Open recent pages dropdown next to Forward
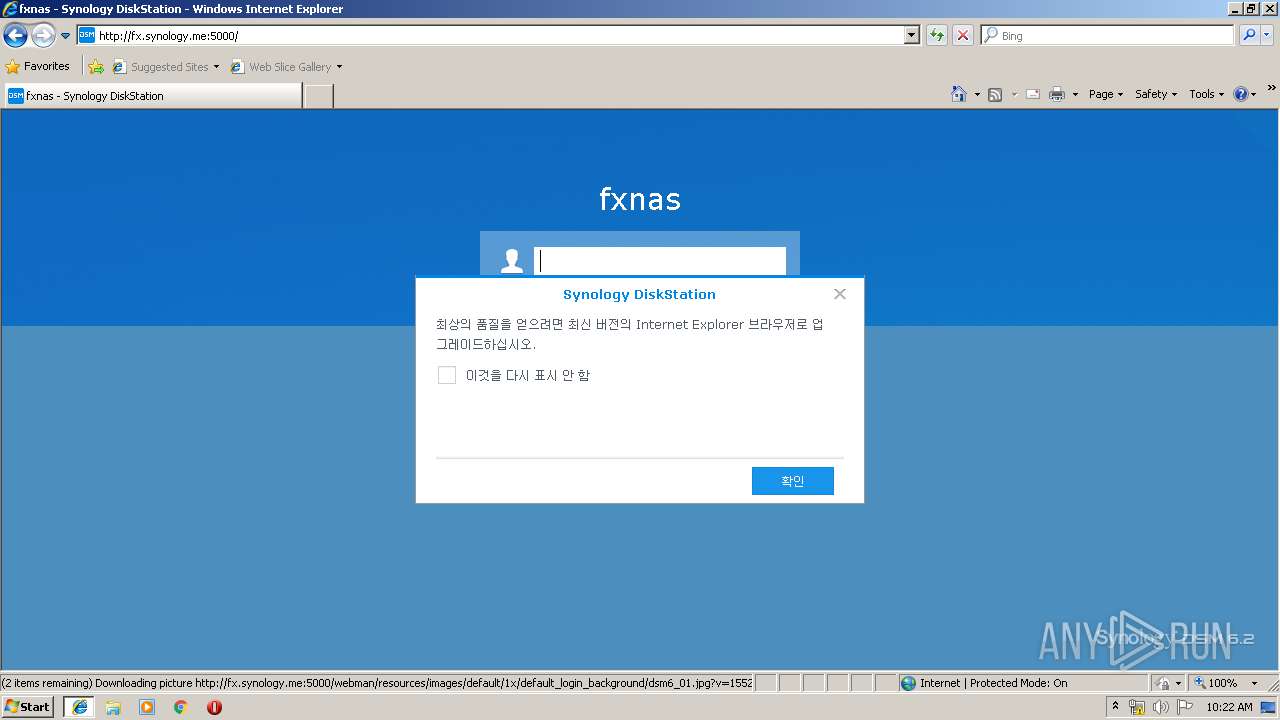Screen dimensions: 1280x720 click(65, 36)
